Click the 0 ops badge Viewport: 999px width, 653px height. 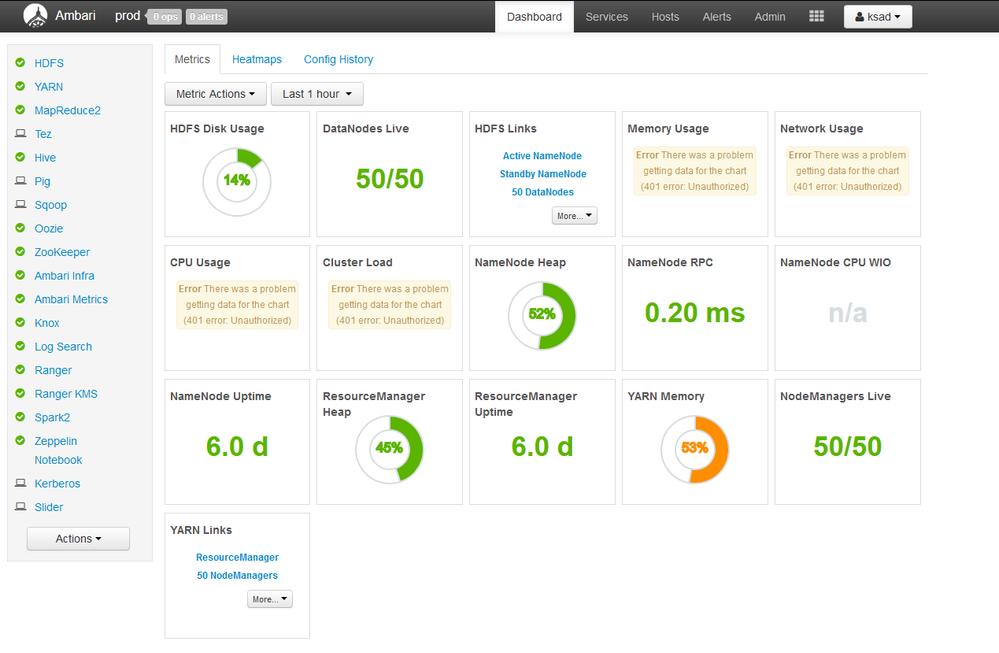165,17
